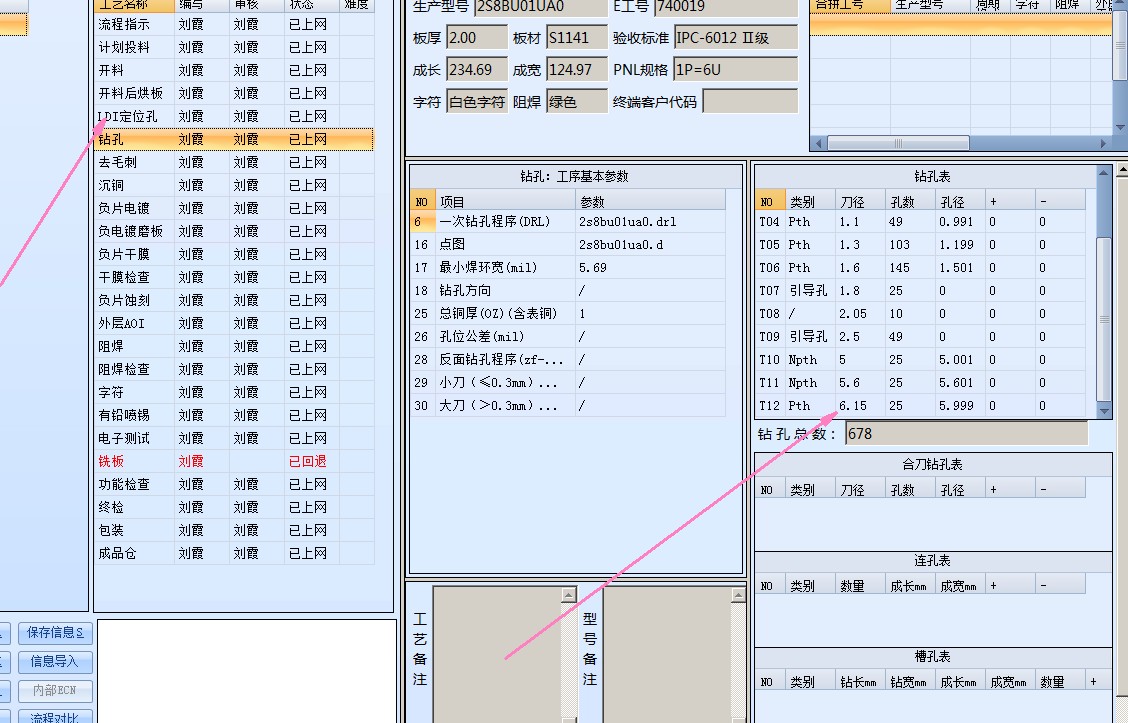Select the 开料后烘板 process row
Screen dimensions: 1128x723
click(234, 94)
